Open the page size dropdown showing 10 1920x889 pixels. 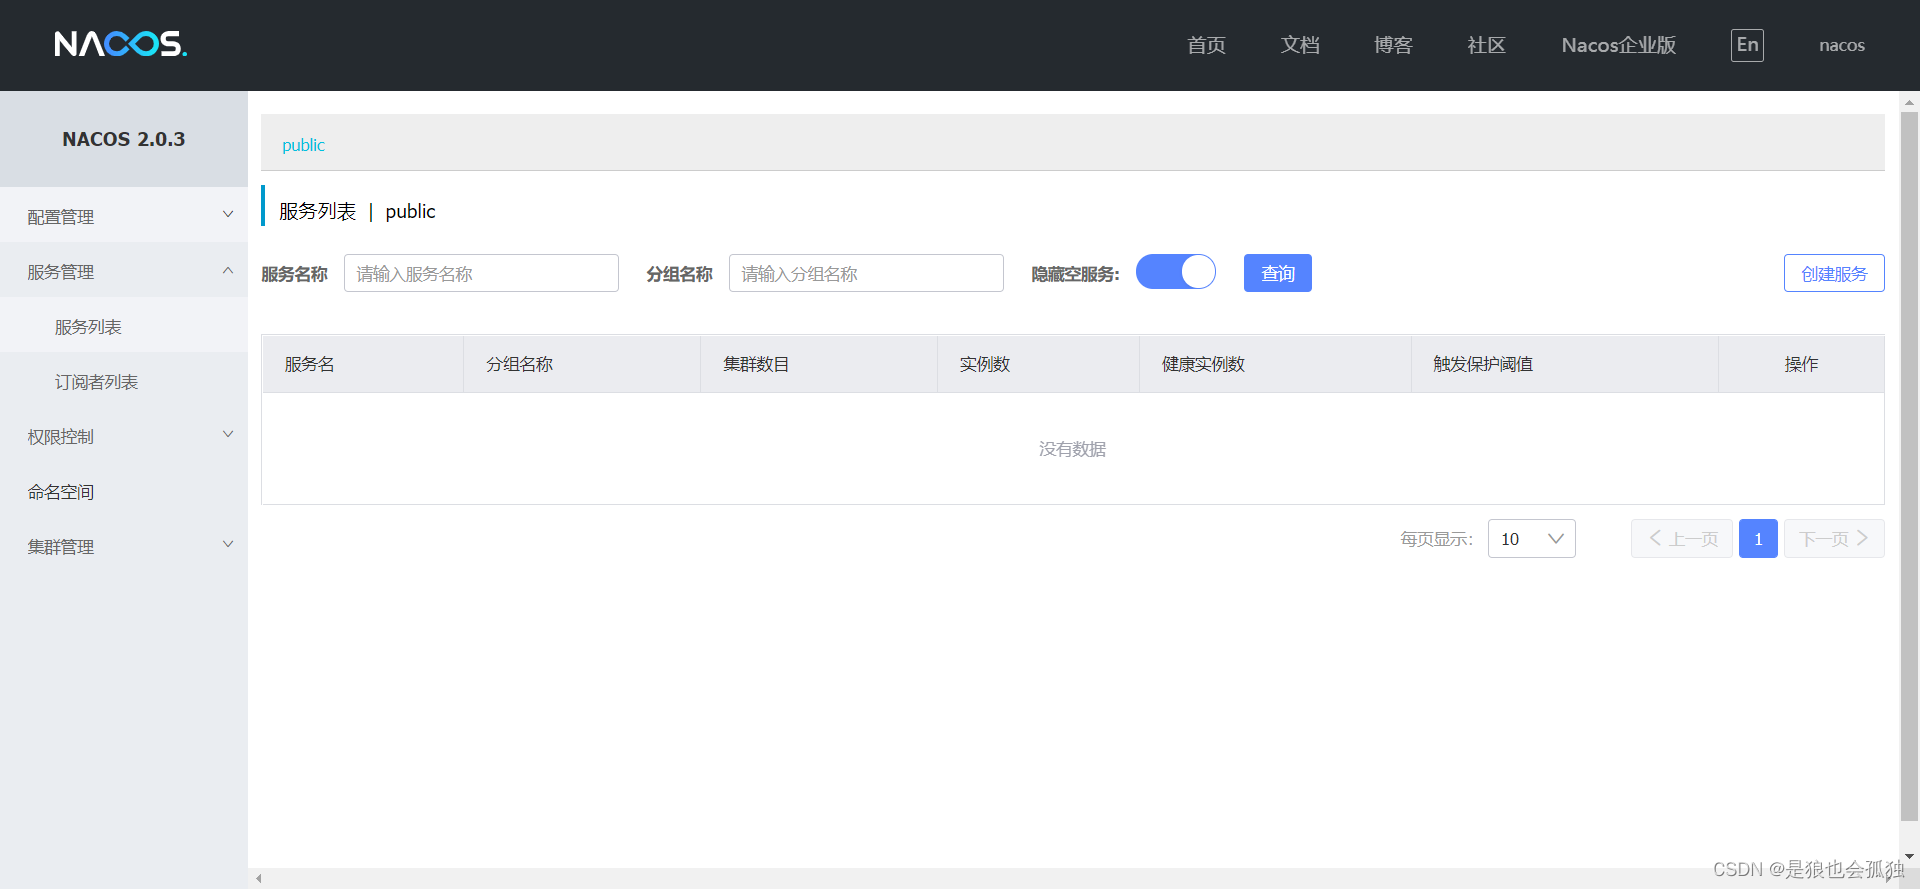1531,539
